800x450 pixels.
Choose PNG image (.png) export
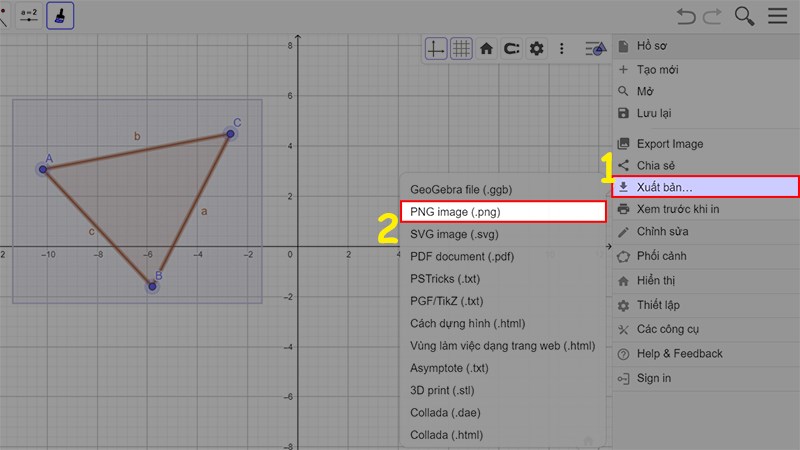(x=503, y=212)
